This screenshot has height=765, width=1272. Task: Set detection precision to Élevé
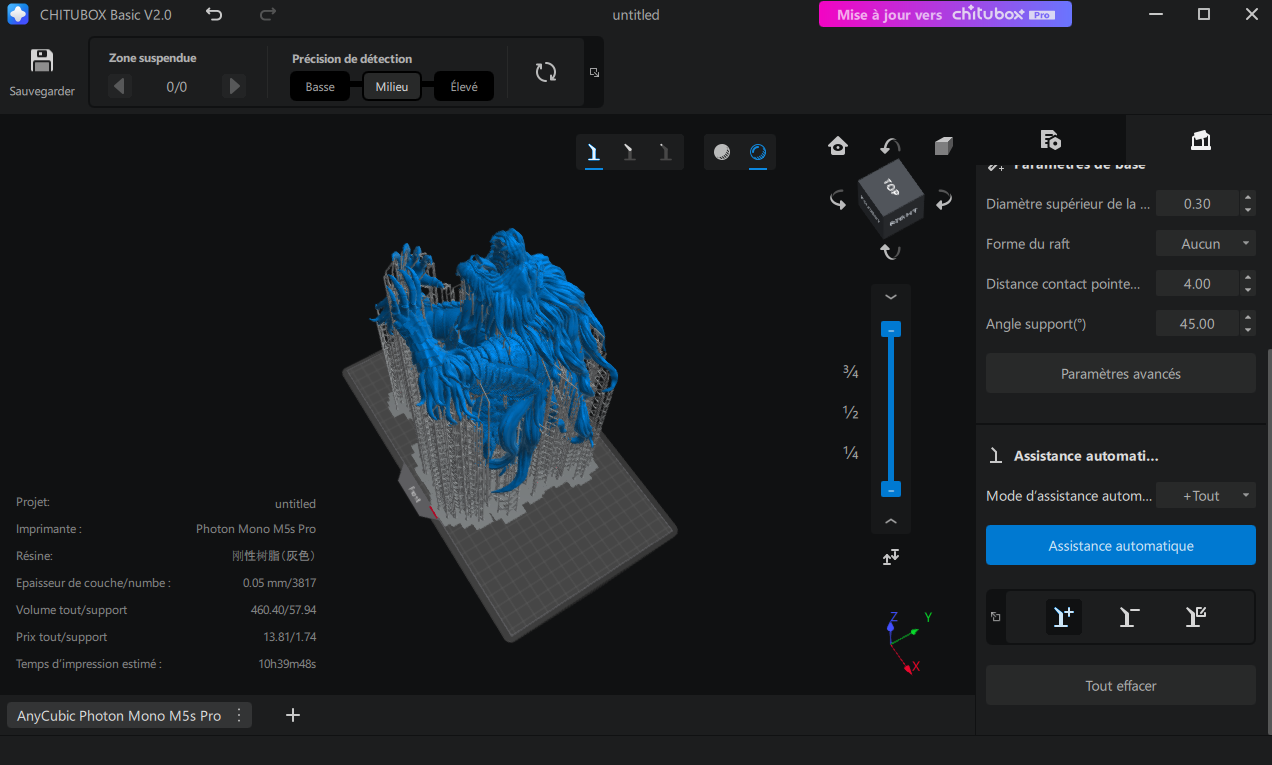coord(464,87)
